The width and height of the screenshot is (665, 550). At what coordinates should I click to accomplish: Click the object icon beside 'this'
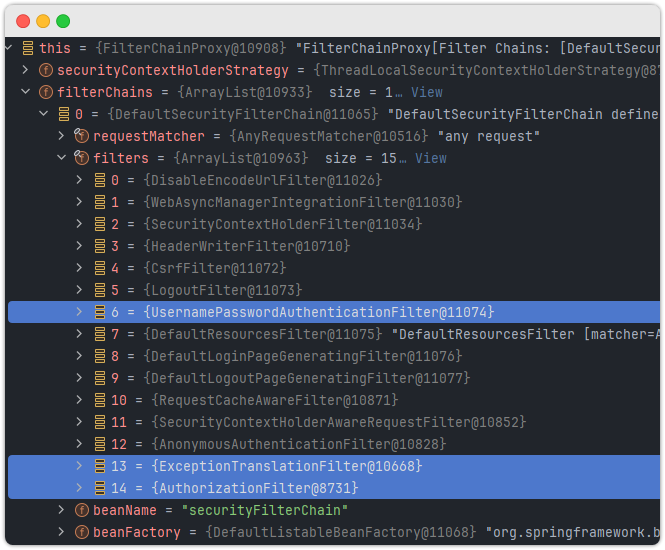28,48
